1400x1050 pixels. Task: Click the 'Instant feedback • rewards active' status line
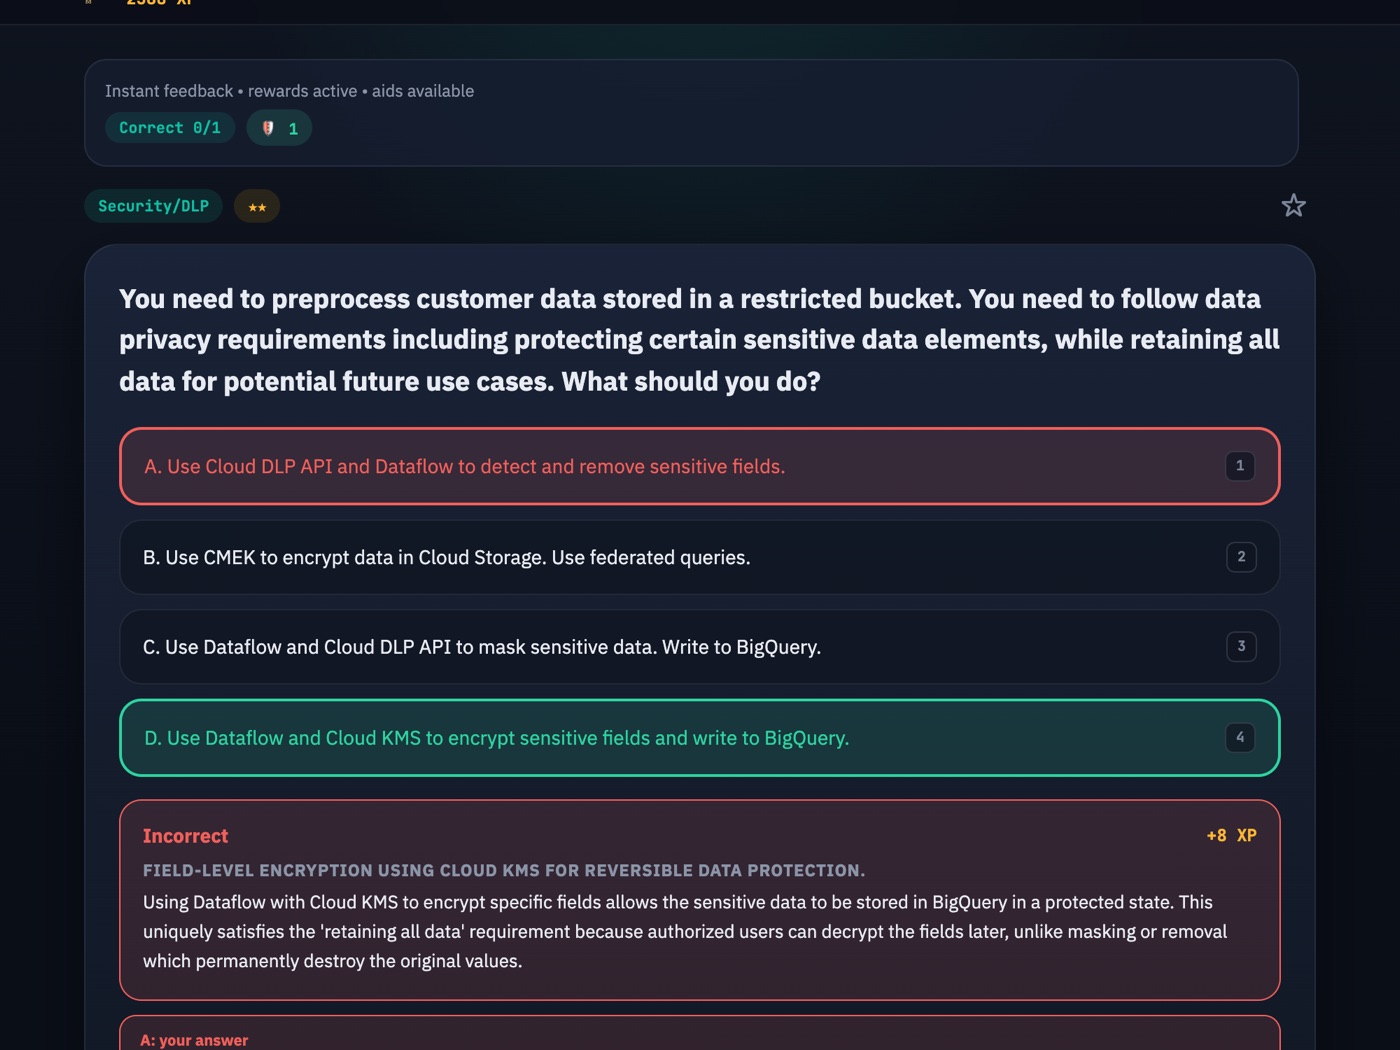coord(290,91)
